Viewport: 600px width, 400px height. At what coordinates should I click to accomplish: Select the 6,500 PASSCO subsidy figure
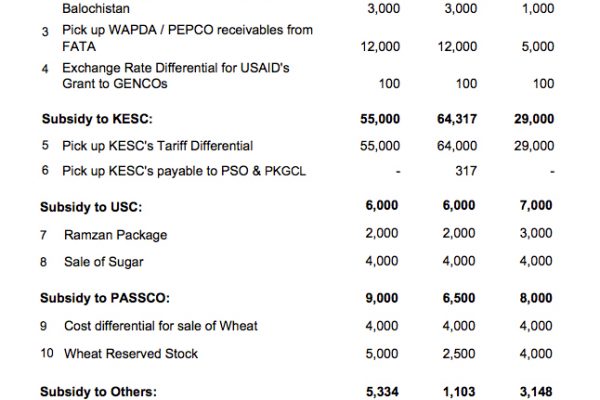click(x=459, y=298)
